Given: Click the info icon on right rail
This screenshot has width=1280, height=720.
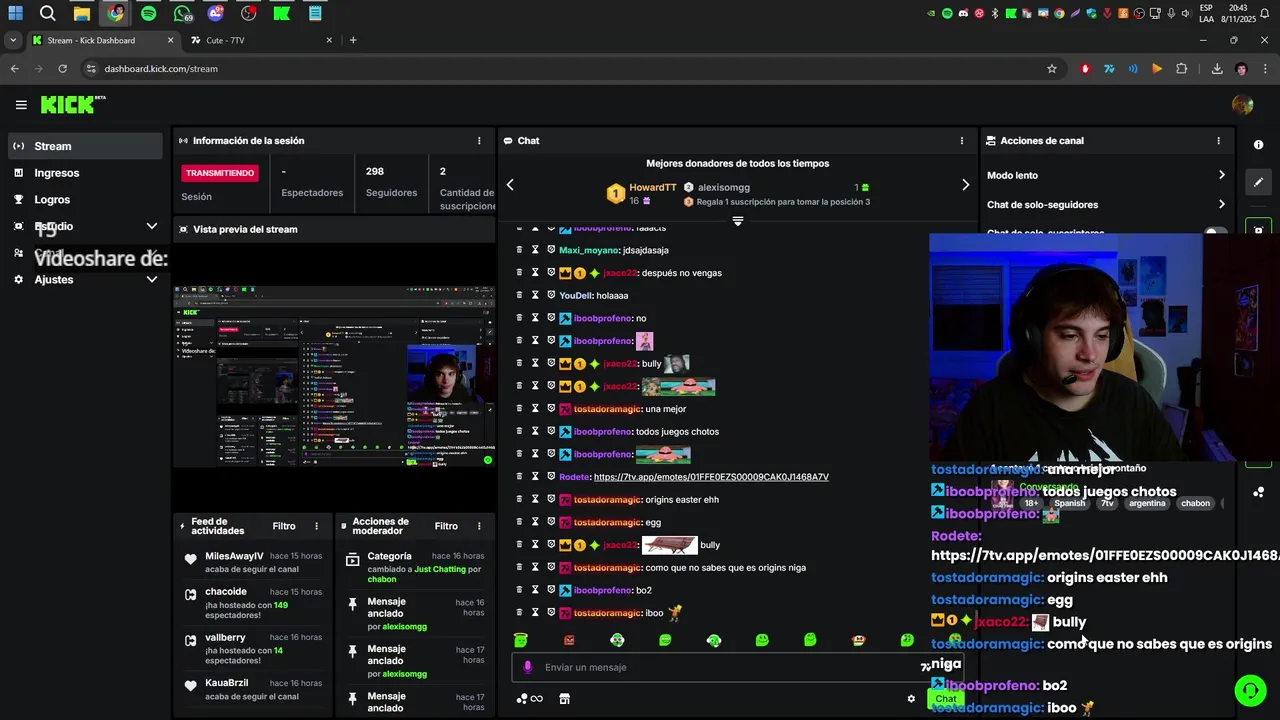Looking at the screenshot, I should click(x=1258, y=144).
